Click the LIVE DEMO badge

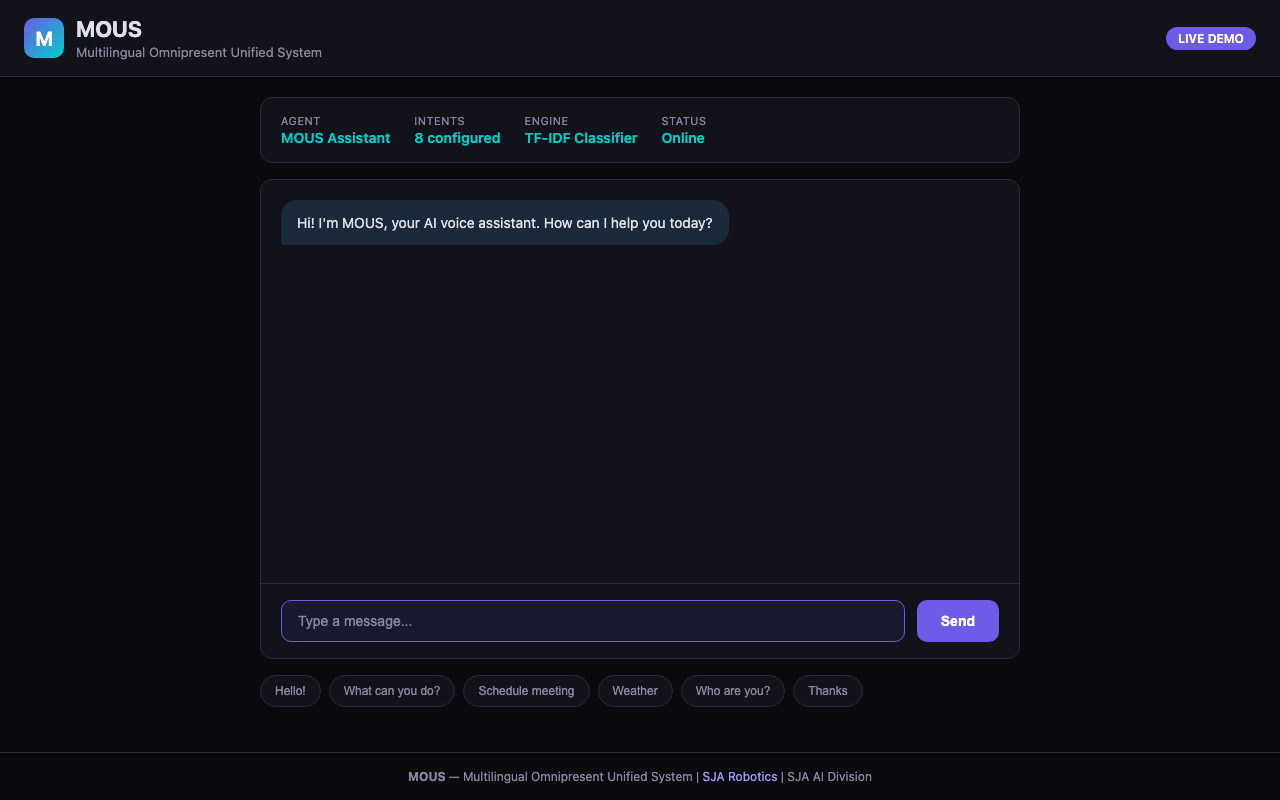1210,38
